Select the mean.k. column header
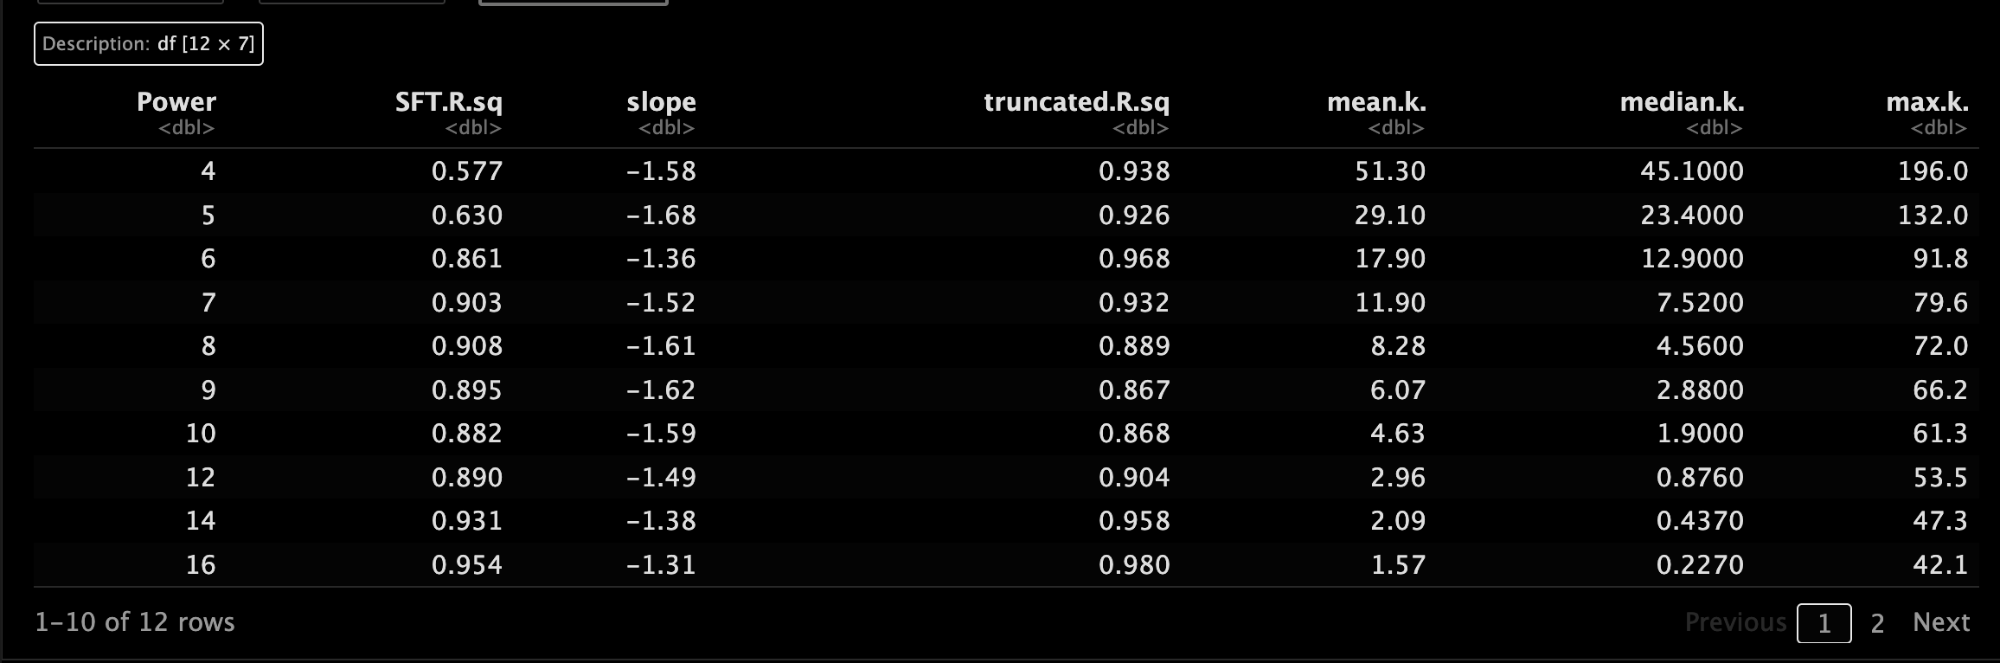Image resolution: width=2000 pixels, height=663 pixels. click(x=1376, y=102)
